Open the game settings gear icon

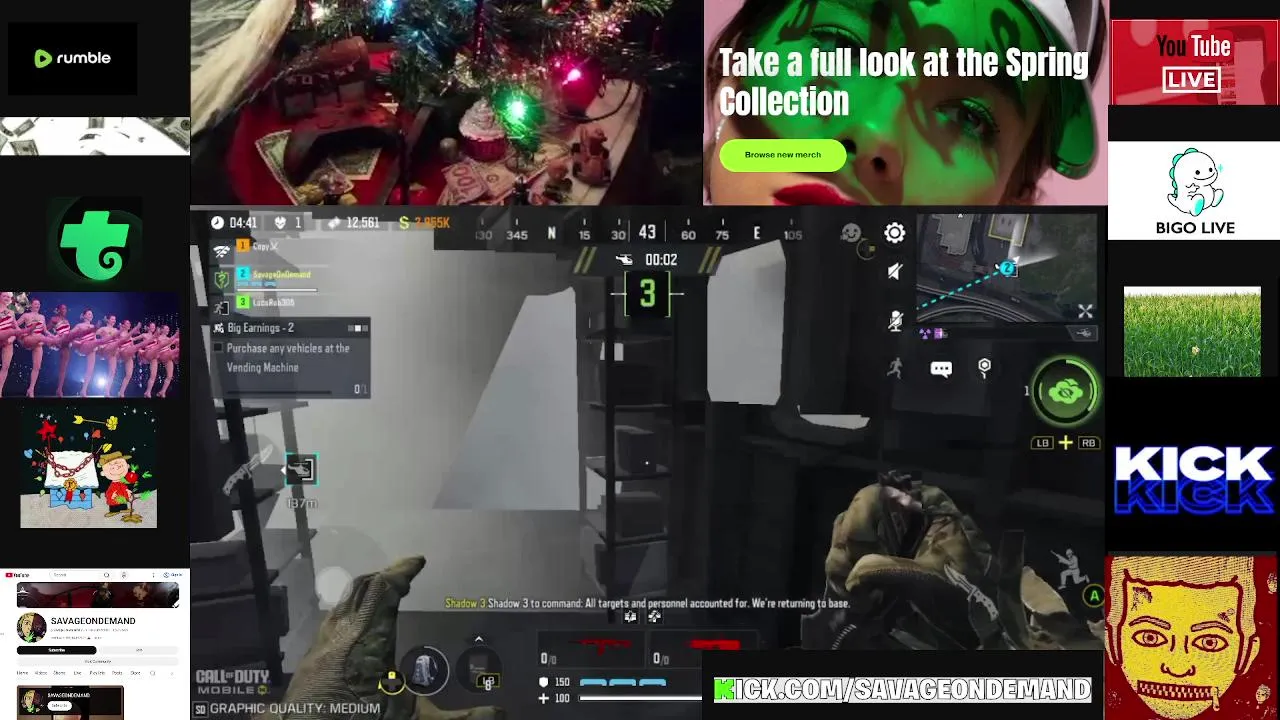[895, 233]
